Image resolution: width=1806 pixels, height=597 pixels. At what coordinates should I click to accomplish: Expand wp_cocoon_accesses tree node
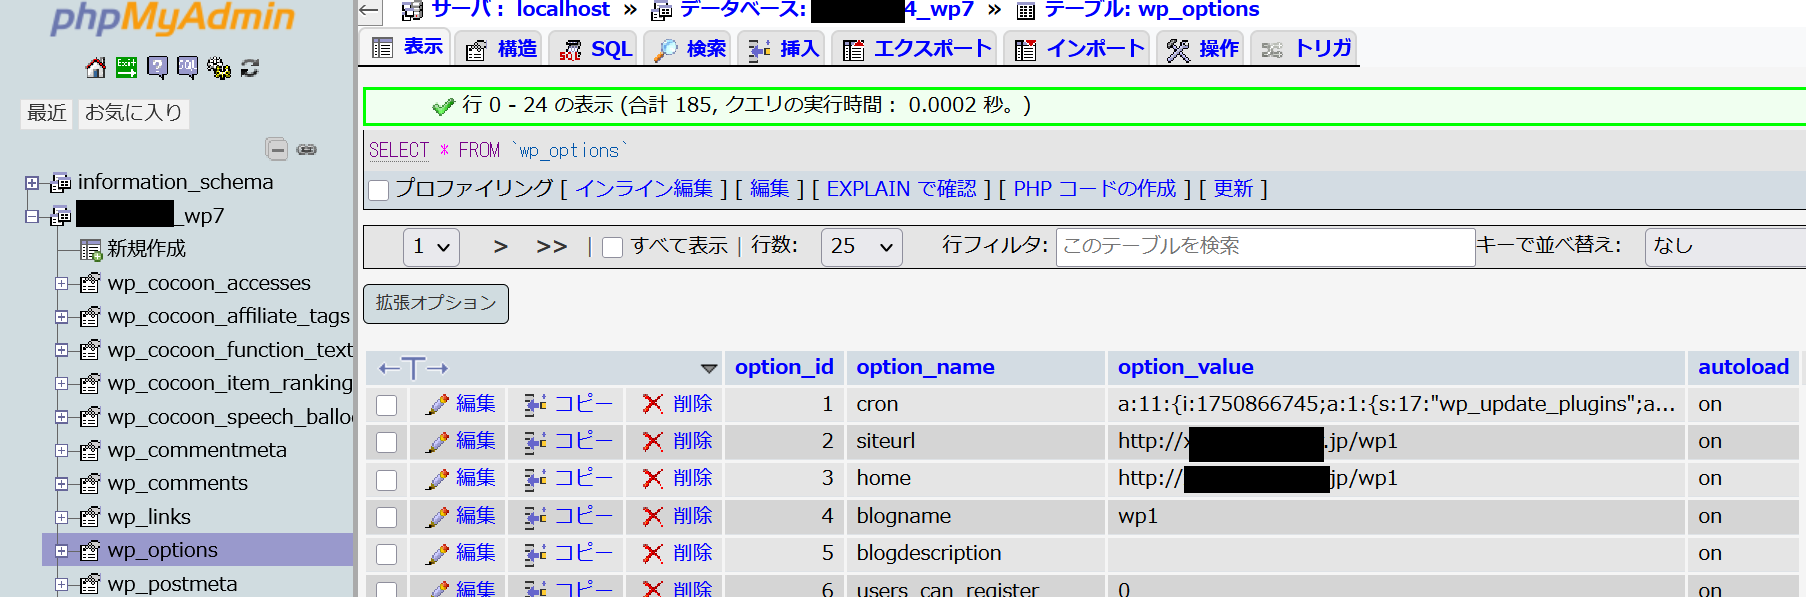[x=62, y=284]
